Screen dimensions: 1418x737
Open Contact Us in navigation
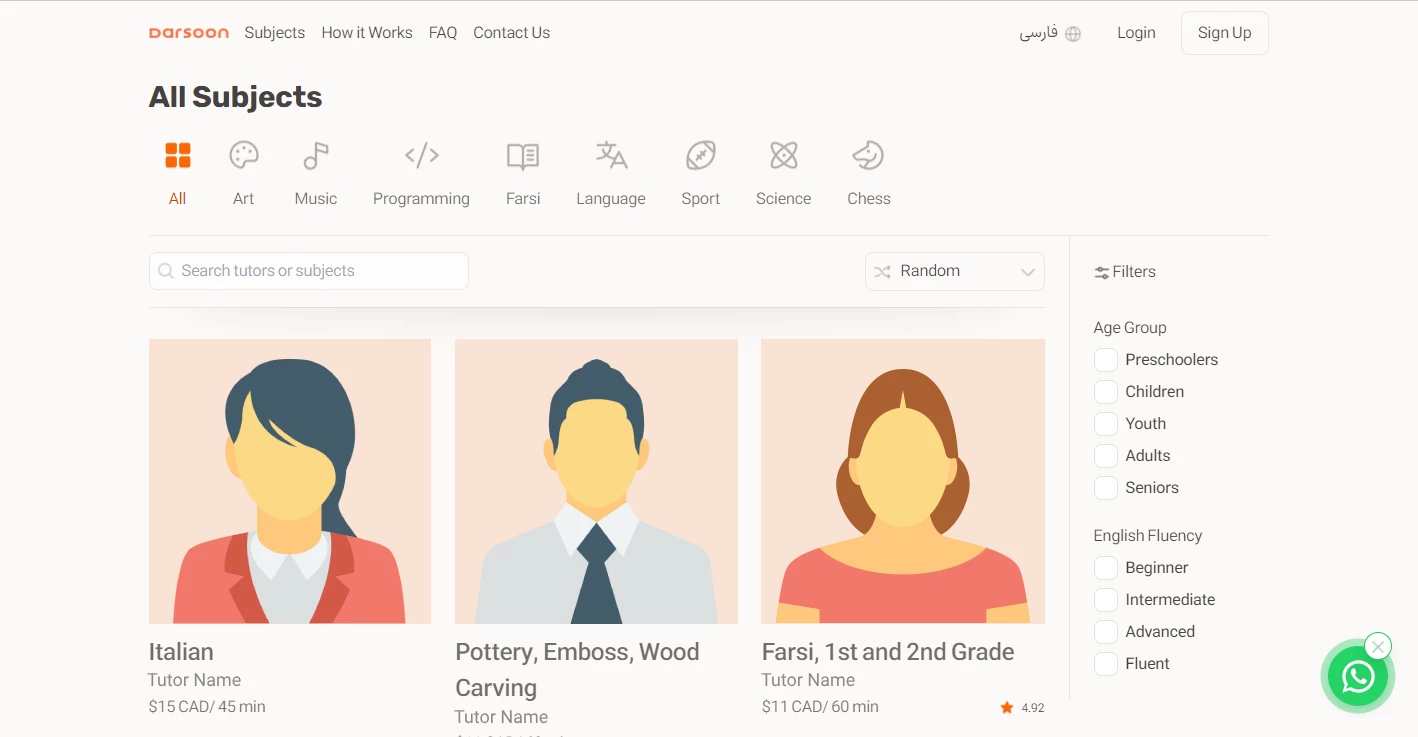click(512, 33)
